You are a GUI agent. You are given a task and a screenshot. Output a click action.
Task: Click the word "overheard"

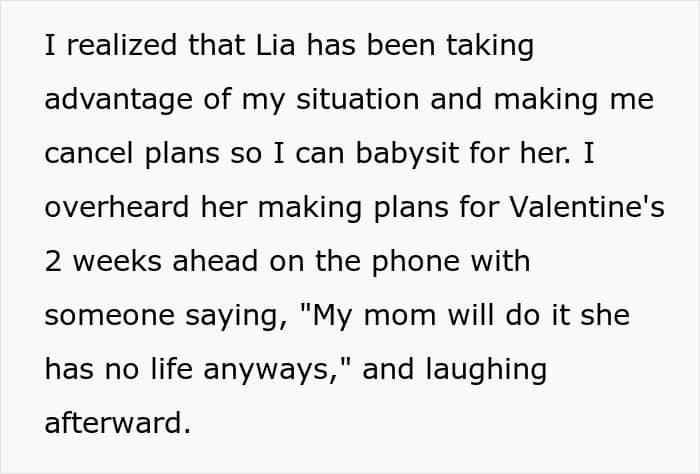(x=117, y=207)
